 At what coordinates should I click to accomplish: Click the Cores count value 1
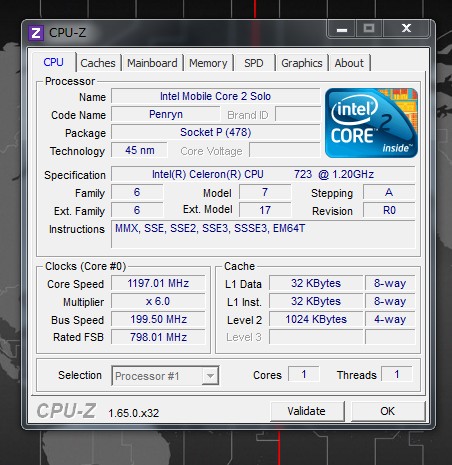click(x=304, y=374)
